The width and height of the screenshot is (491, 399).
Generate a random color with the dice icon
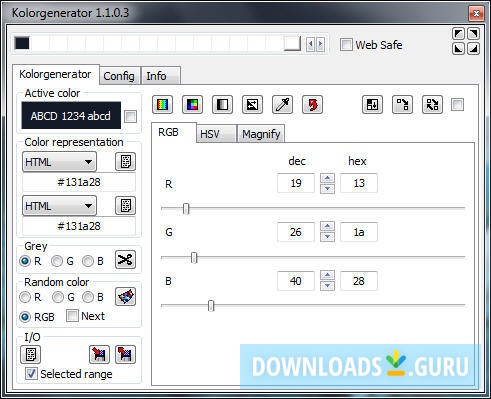[x=125, y=297]
